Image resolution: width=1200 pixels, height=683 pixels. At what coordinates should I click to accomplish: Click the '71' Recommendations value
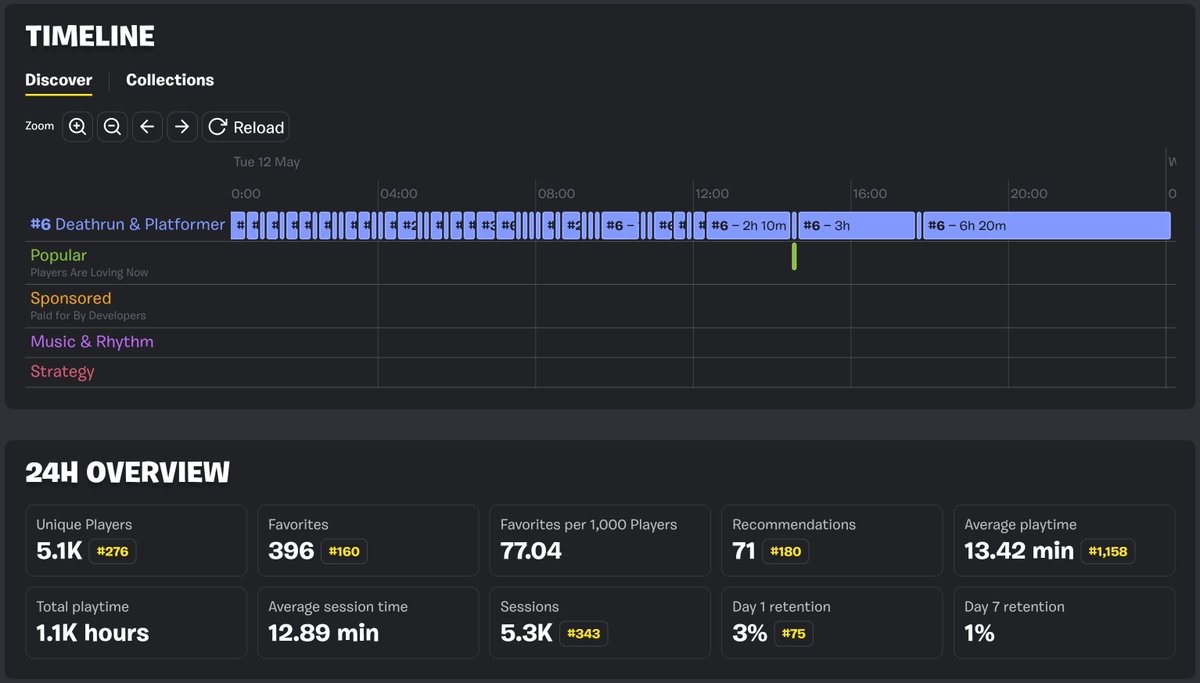[x=743, y=551]
